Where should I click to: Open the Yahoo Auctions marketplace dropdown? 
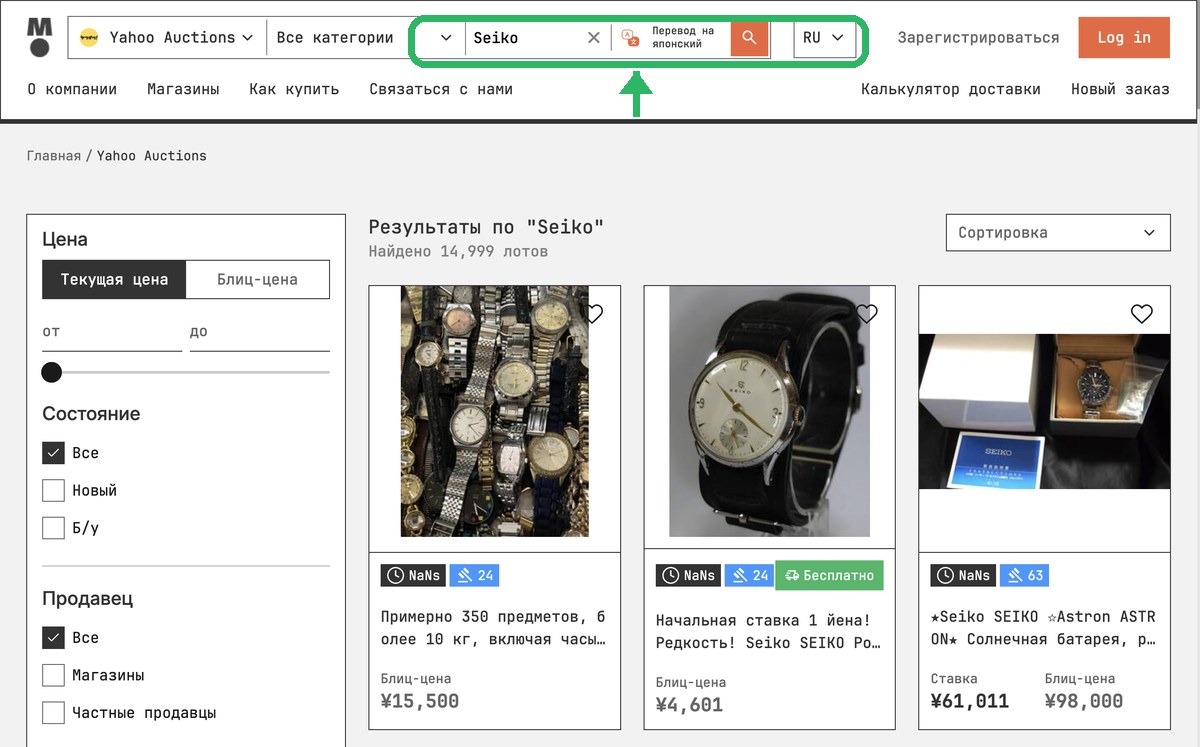click(x=166, y=38)
